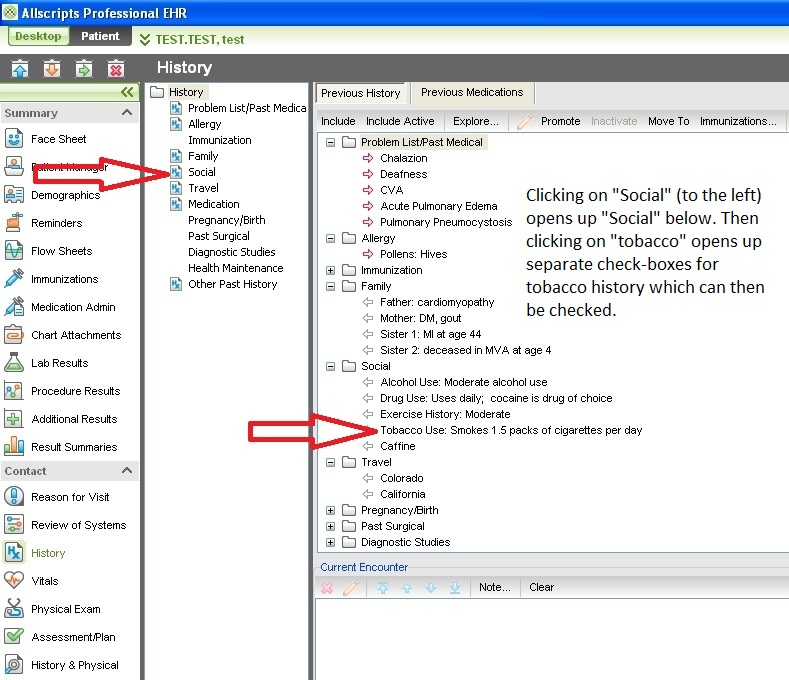The width and height of the screenshot is (789, 680).
Task: Click the green right-arrow toolbar icon
Action: click(84, 68)
